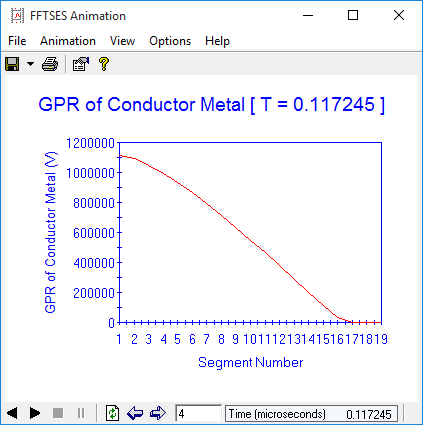This screenshot has width=423, height=425.
Task: Open the Options menu
Action: (x=170, y=41)
